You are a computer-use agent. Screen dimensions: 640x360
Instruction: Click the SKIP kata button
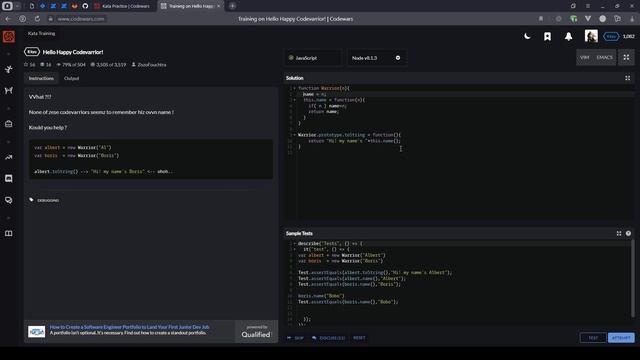[296, 338]
